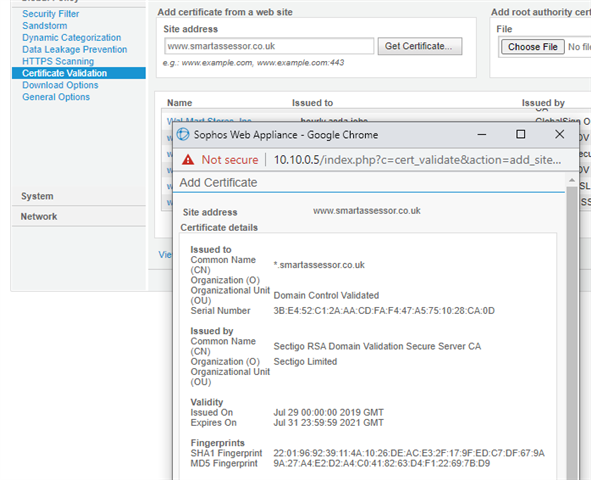Minimize the Sophos Web Appliance popup
The image size is (591, 480).
482,135
